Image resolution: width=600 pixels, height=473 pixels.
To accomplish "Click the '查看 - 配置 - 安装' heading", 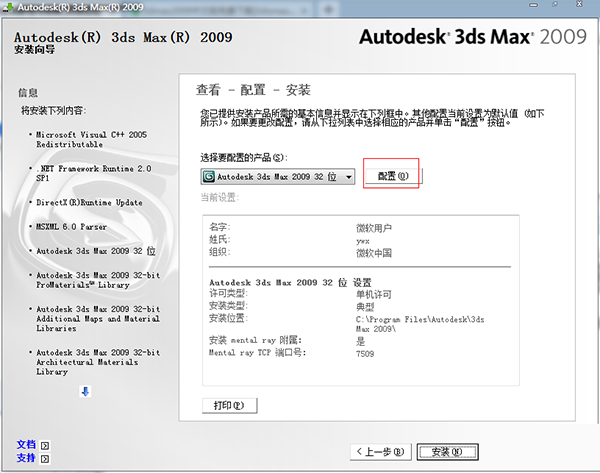I will point(253,90).
